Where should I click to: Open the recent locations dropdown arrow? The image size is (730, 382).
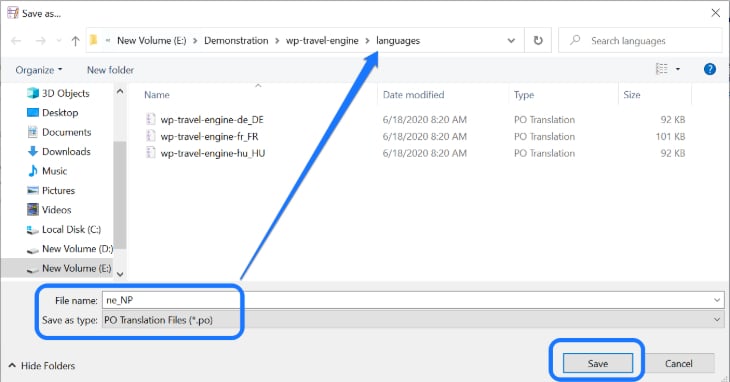(59, 41)
